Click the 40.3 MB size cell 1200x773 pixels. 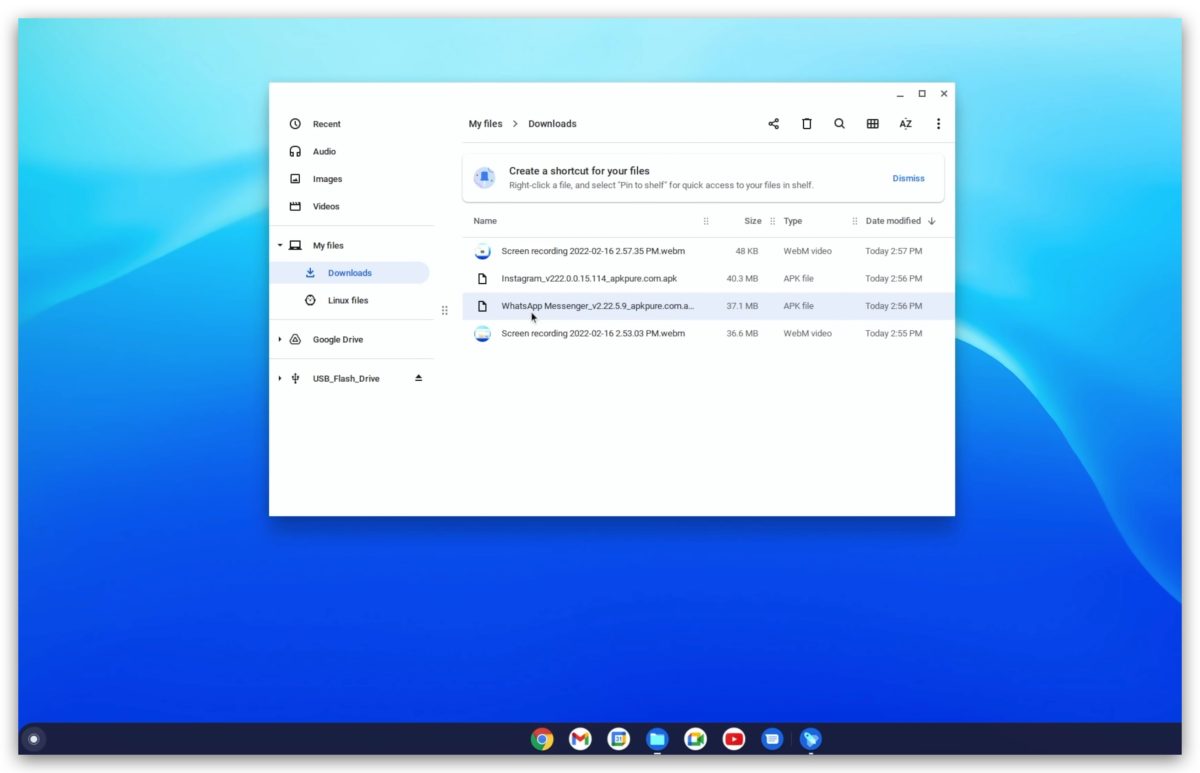742,279
